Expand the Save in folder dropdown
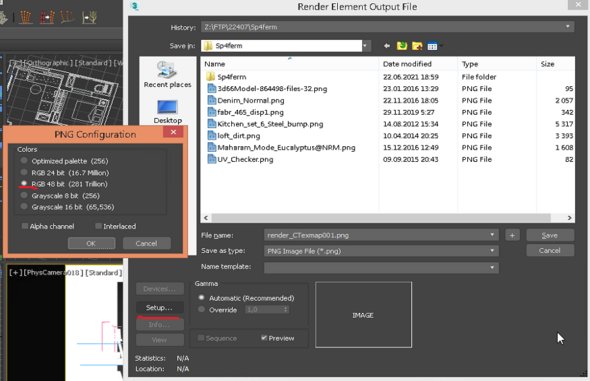This screenshot has height=381, width=590. pos(365,46)
